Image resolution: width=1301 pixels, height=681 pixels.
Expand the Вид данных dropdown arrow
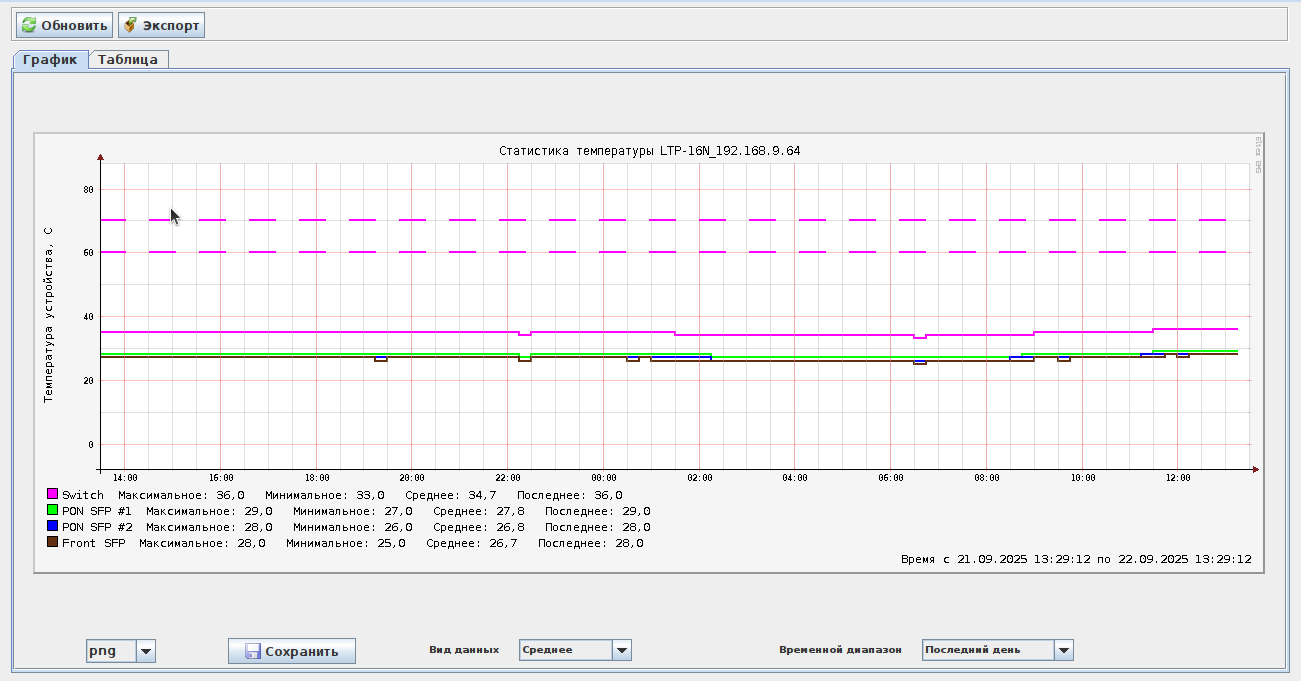(622, 650)
